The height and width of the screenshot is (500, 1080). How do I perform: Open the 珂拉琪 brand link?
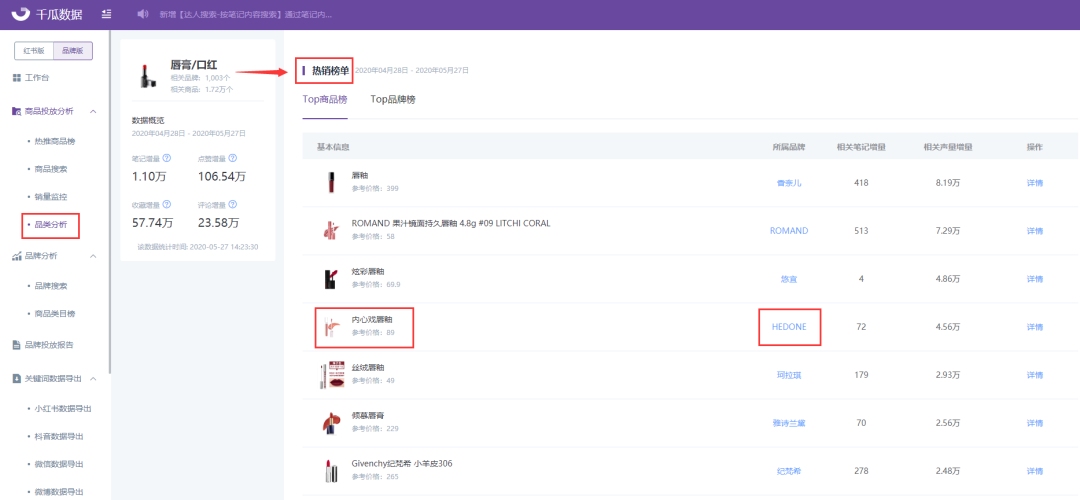789,375
